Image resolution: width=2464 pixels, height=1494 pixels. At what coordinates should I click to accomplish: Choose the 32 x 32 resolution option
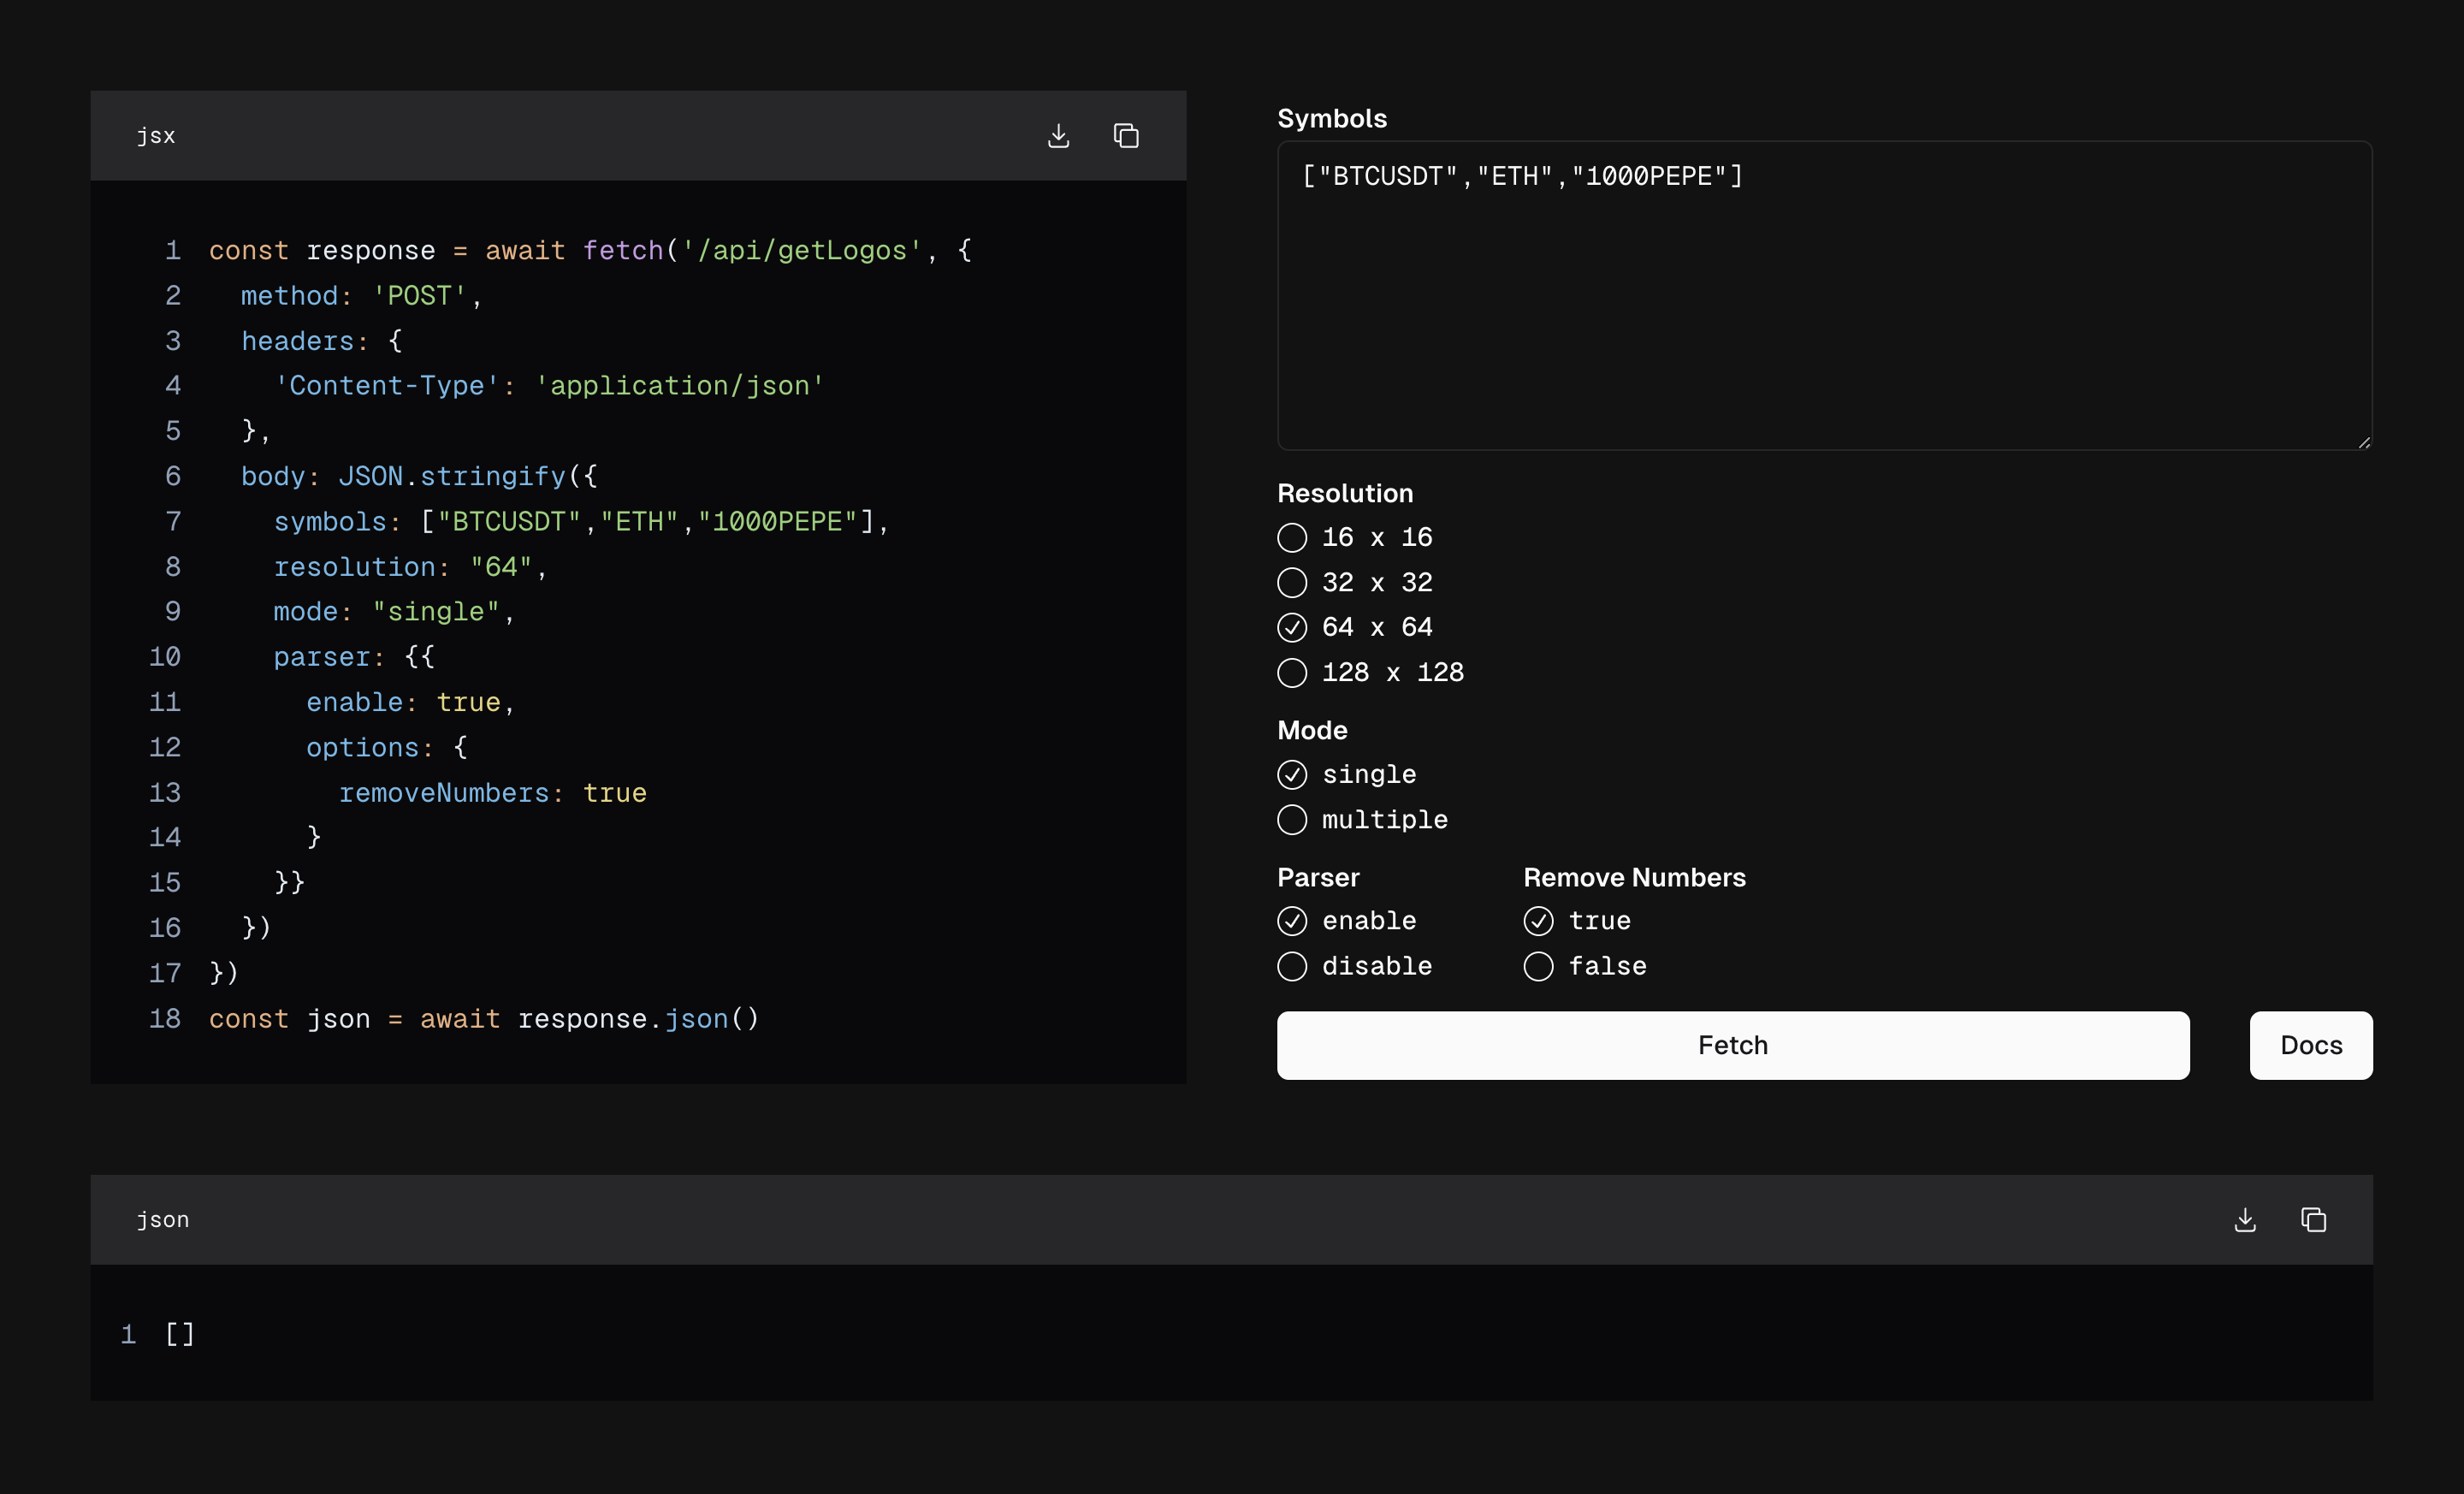[x=1292, y=583]
